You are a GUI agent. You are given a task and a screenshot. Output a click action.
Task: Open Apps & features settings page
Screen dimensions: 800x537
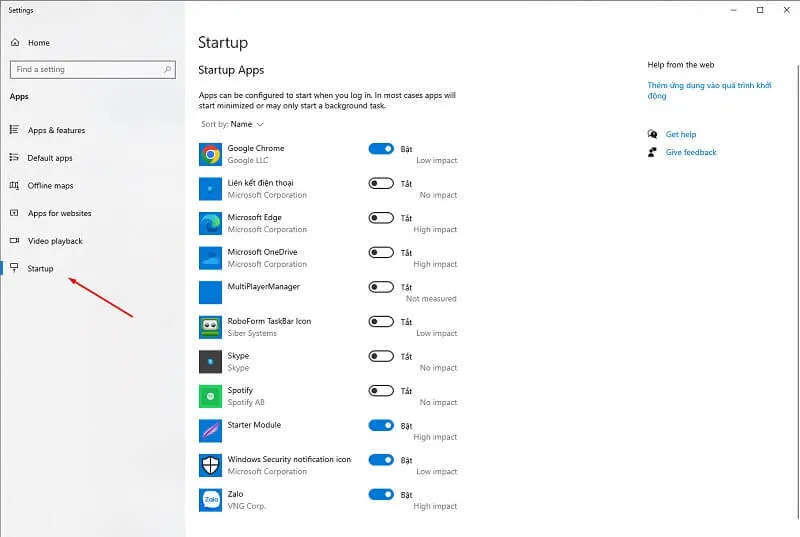56,131
